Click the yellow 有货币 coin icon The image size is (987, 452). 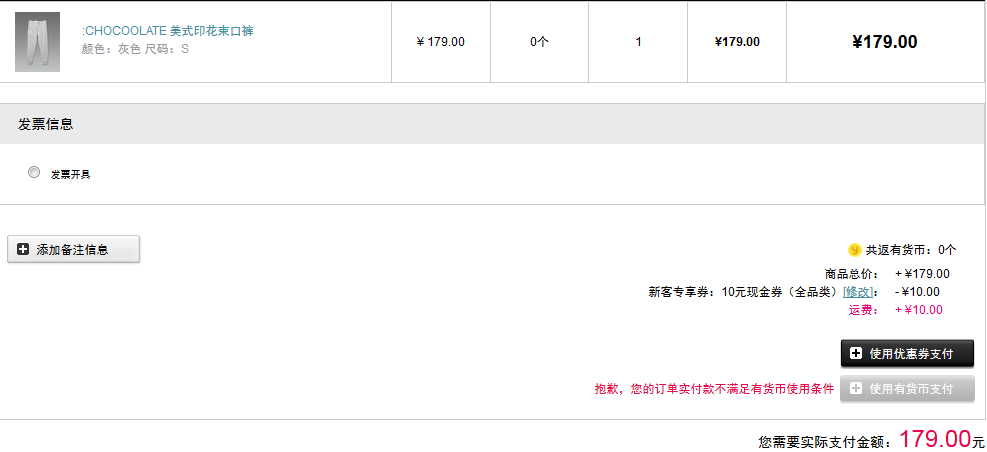coord(854,250)
